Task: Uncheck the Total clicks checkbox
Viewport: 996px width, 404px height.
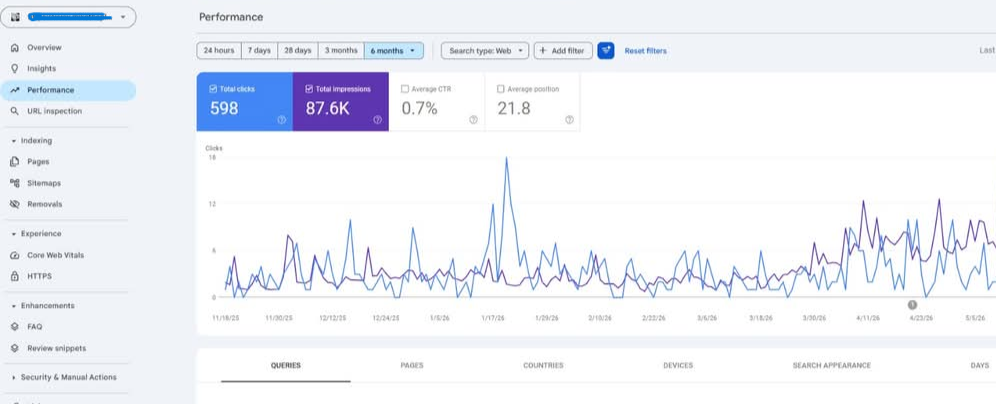Action: coord(213,90)
